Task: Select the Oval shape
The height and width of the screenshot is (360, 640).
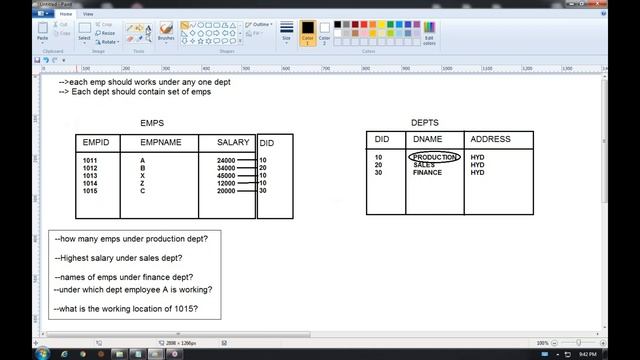Action: point(200,25)
